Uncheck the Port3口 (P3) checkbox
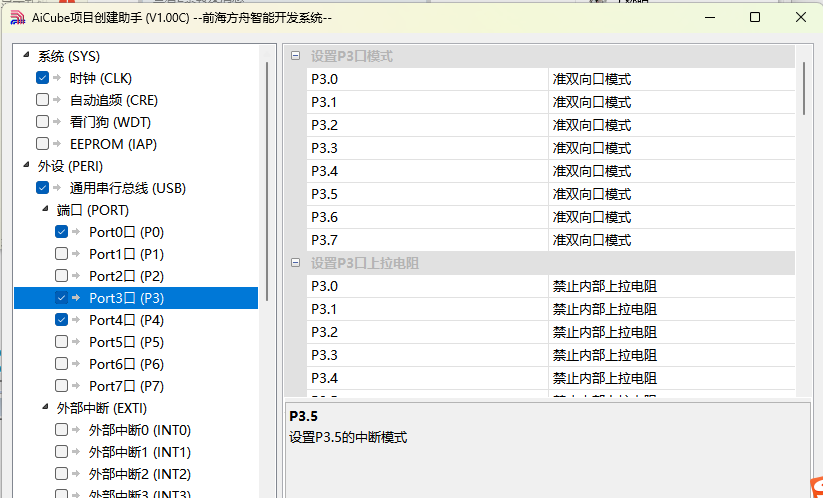Viewport: 823px width, 498px height. tap(61, 298)
